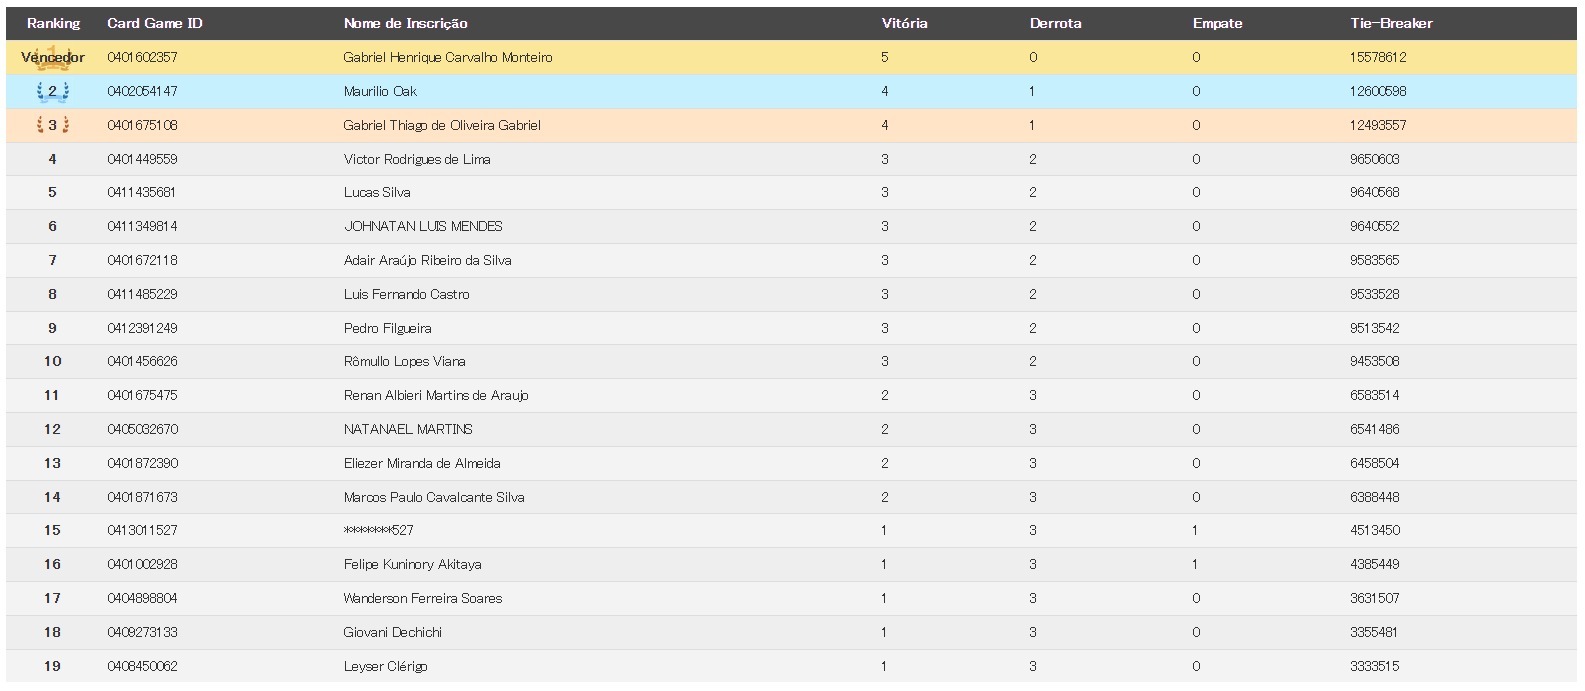Select the masked name ending in 527
The image size is (1585, 691).
coord(378,530)
